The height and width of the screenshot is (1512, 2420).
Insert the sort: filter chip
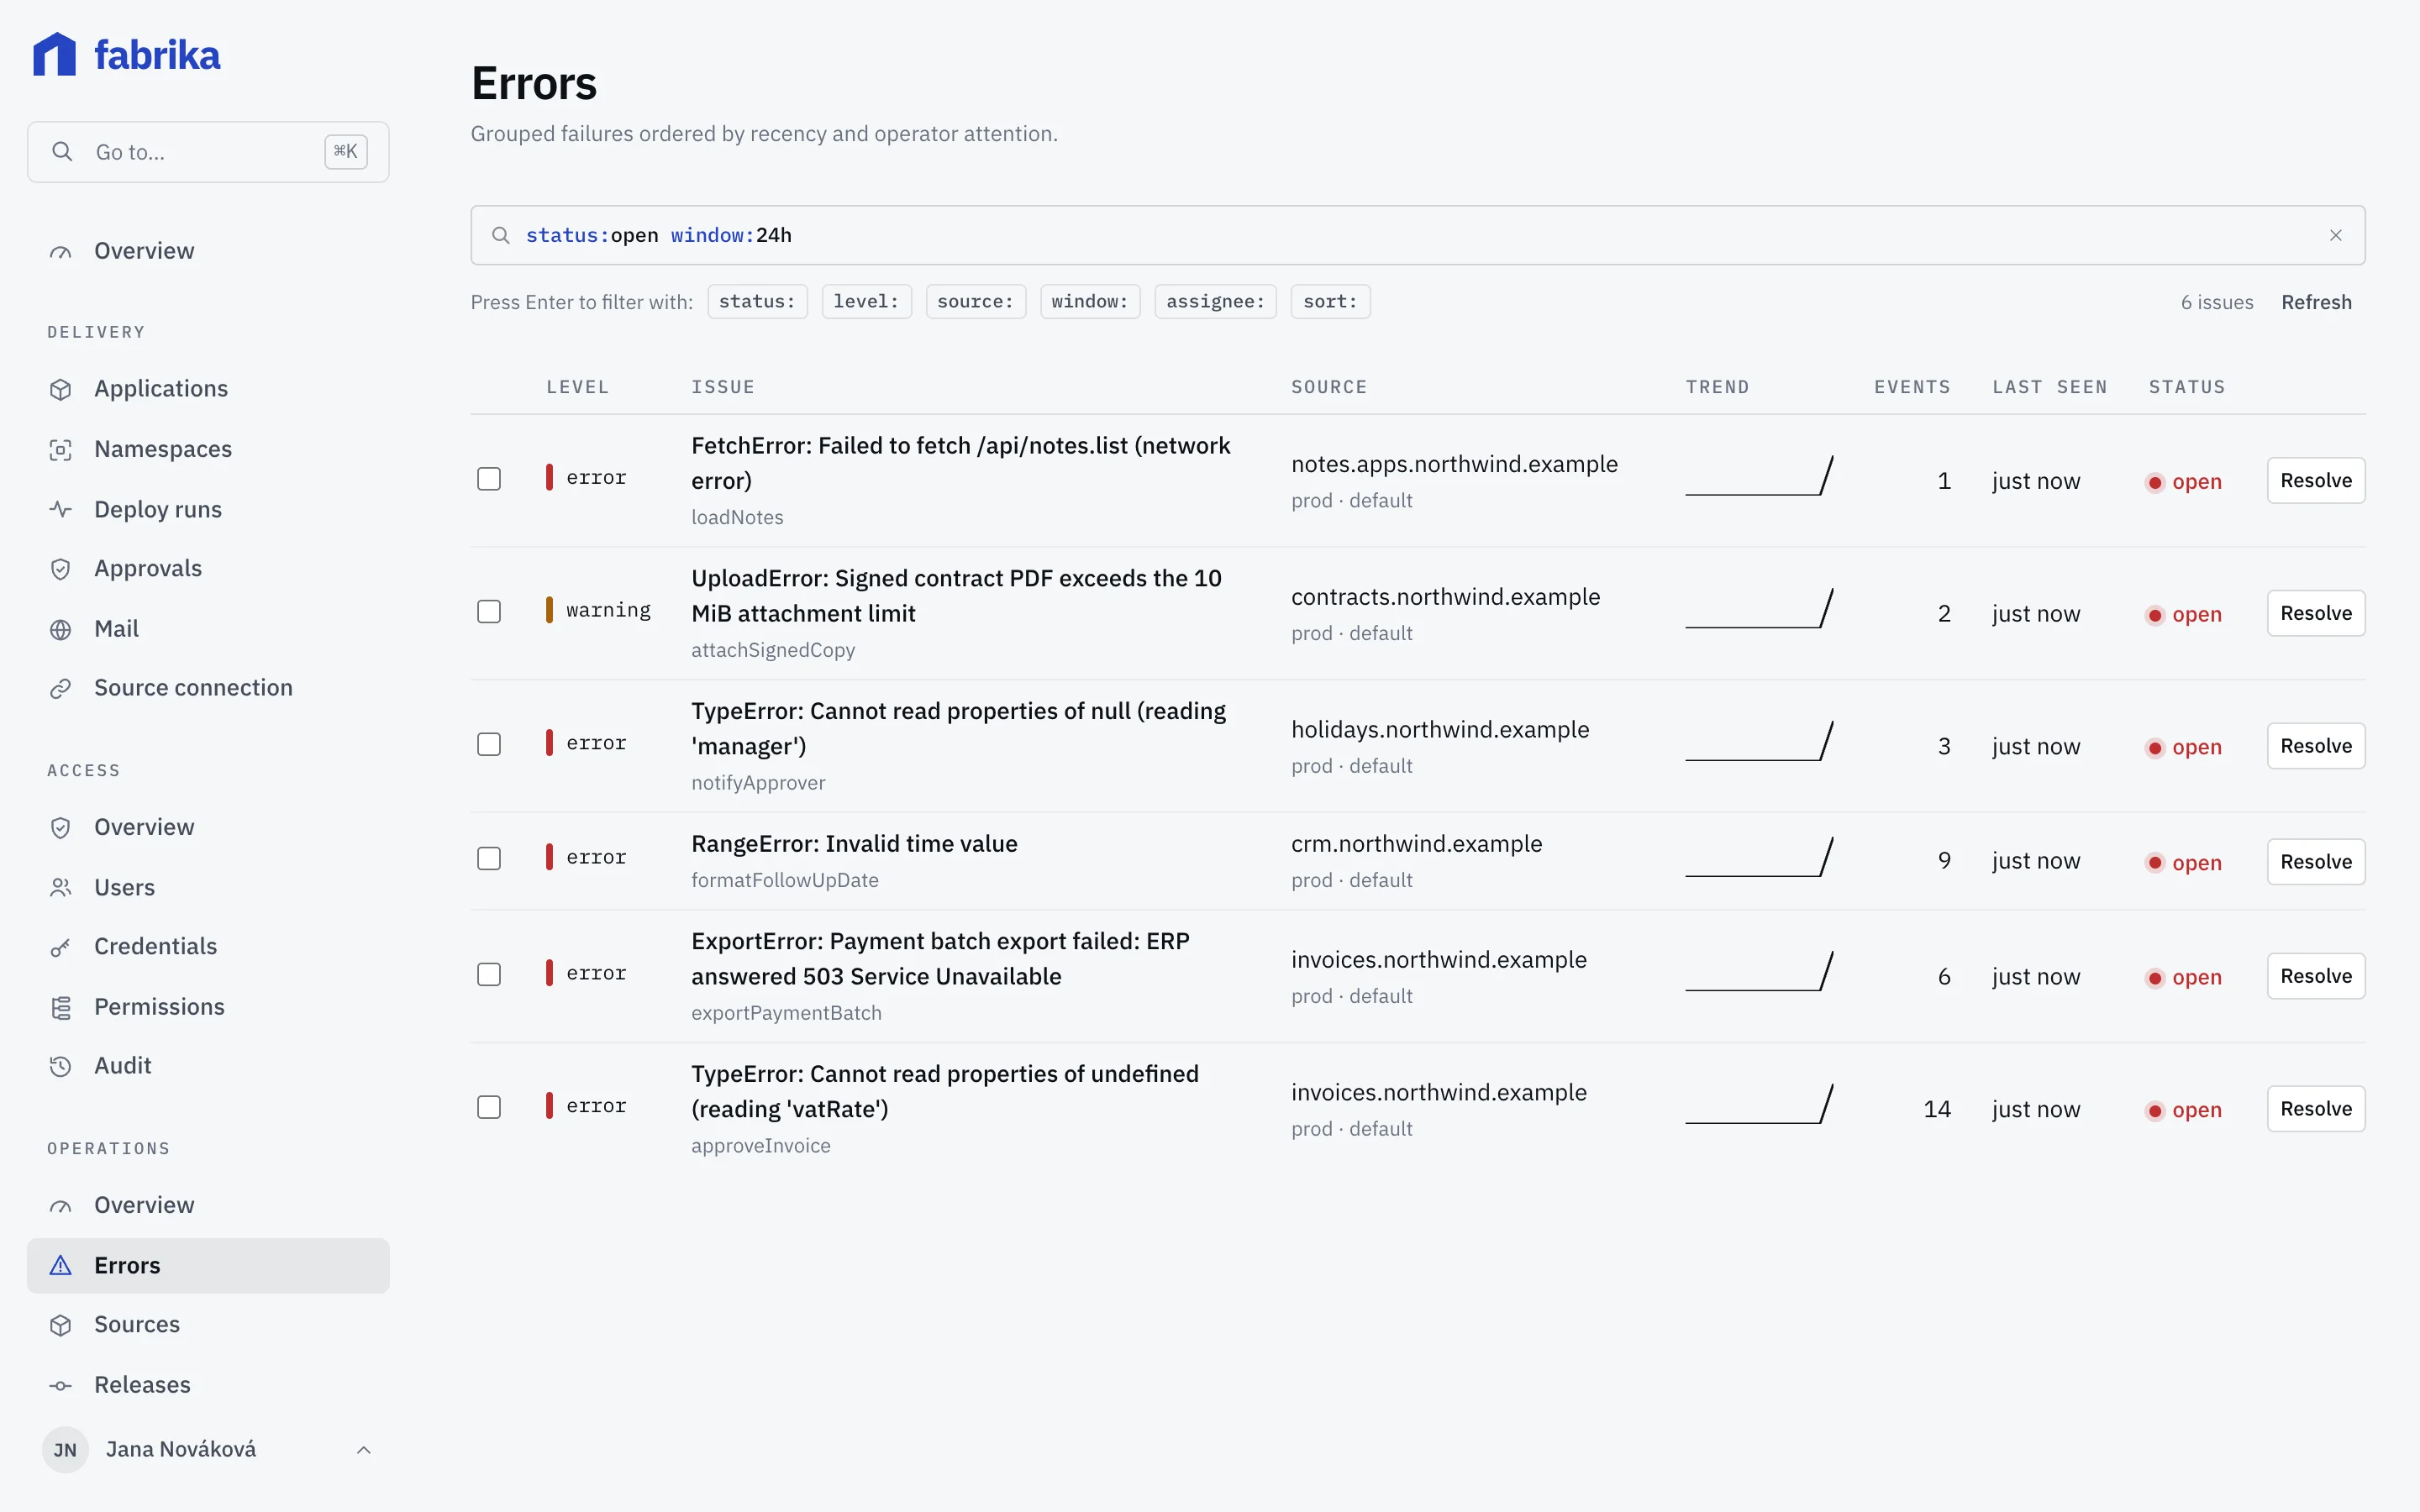pos(1330,301)
